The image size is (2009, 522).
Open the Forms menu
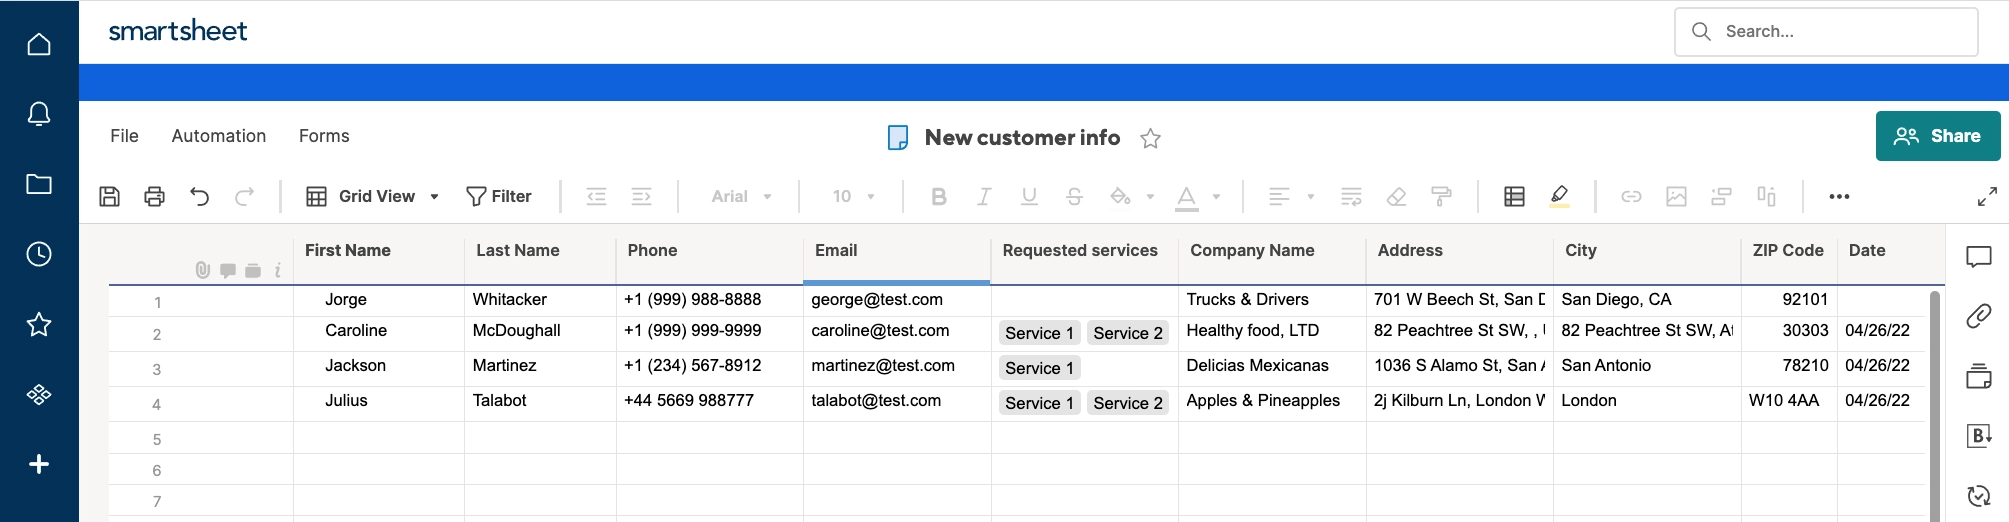coord(324,136)
